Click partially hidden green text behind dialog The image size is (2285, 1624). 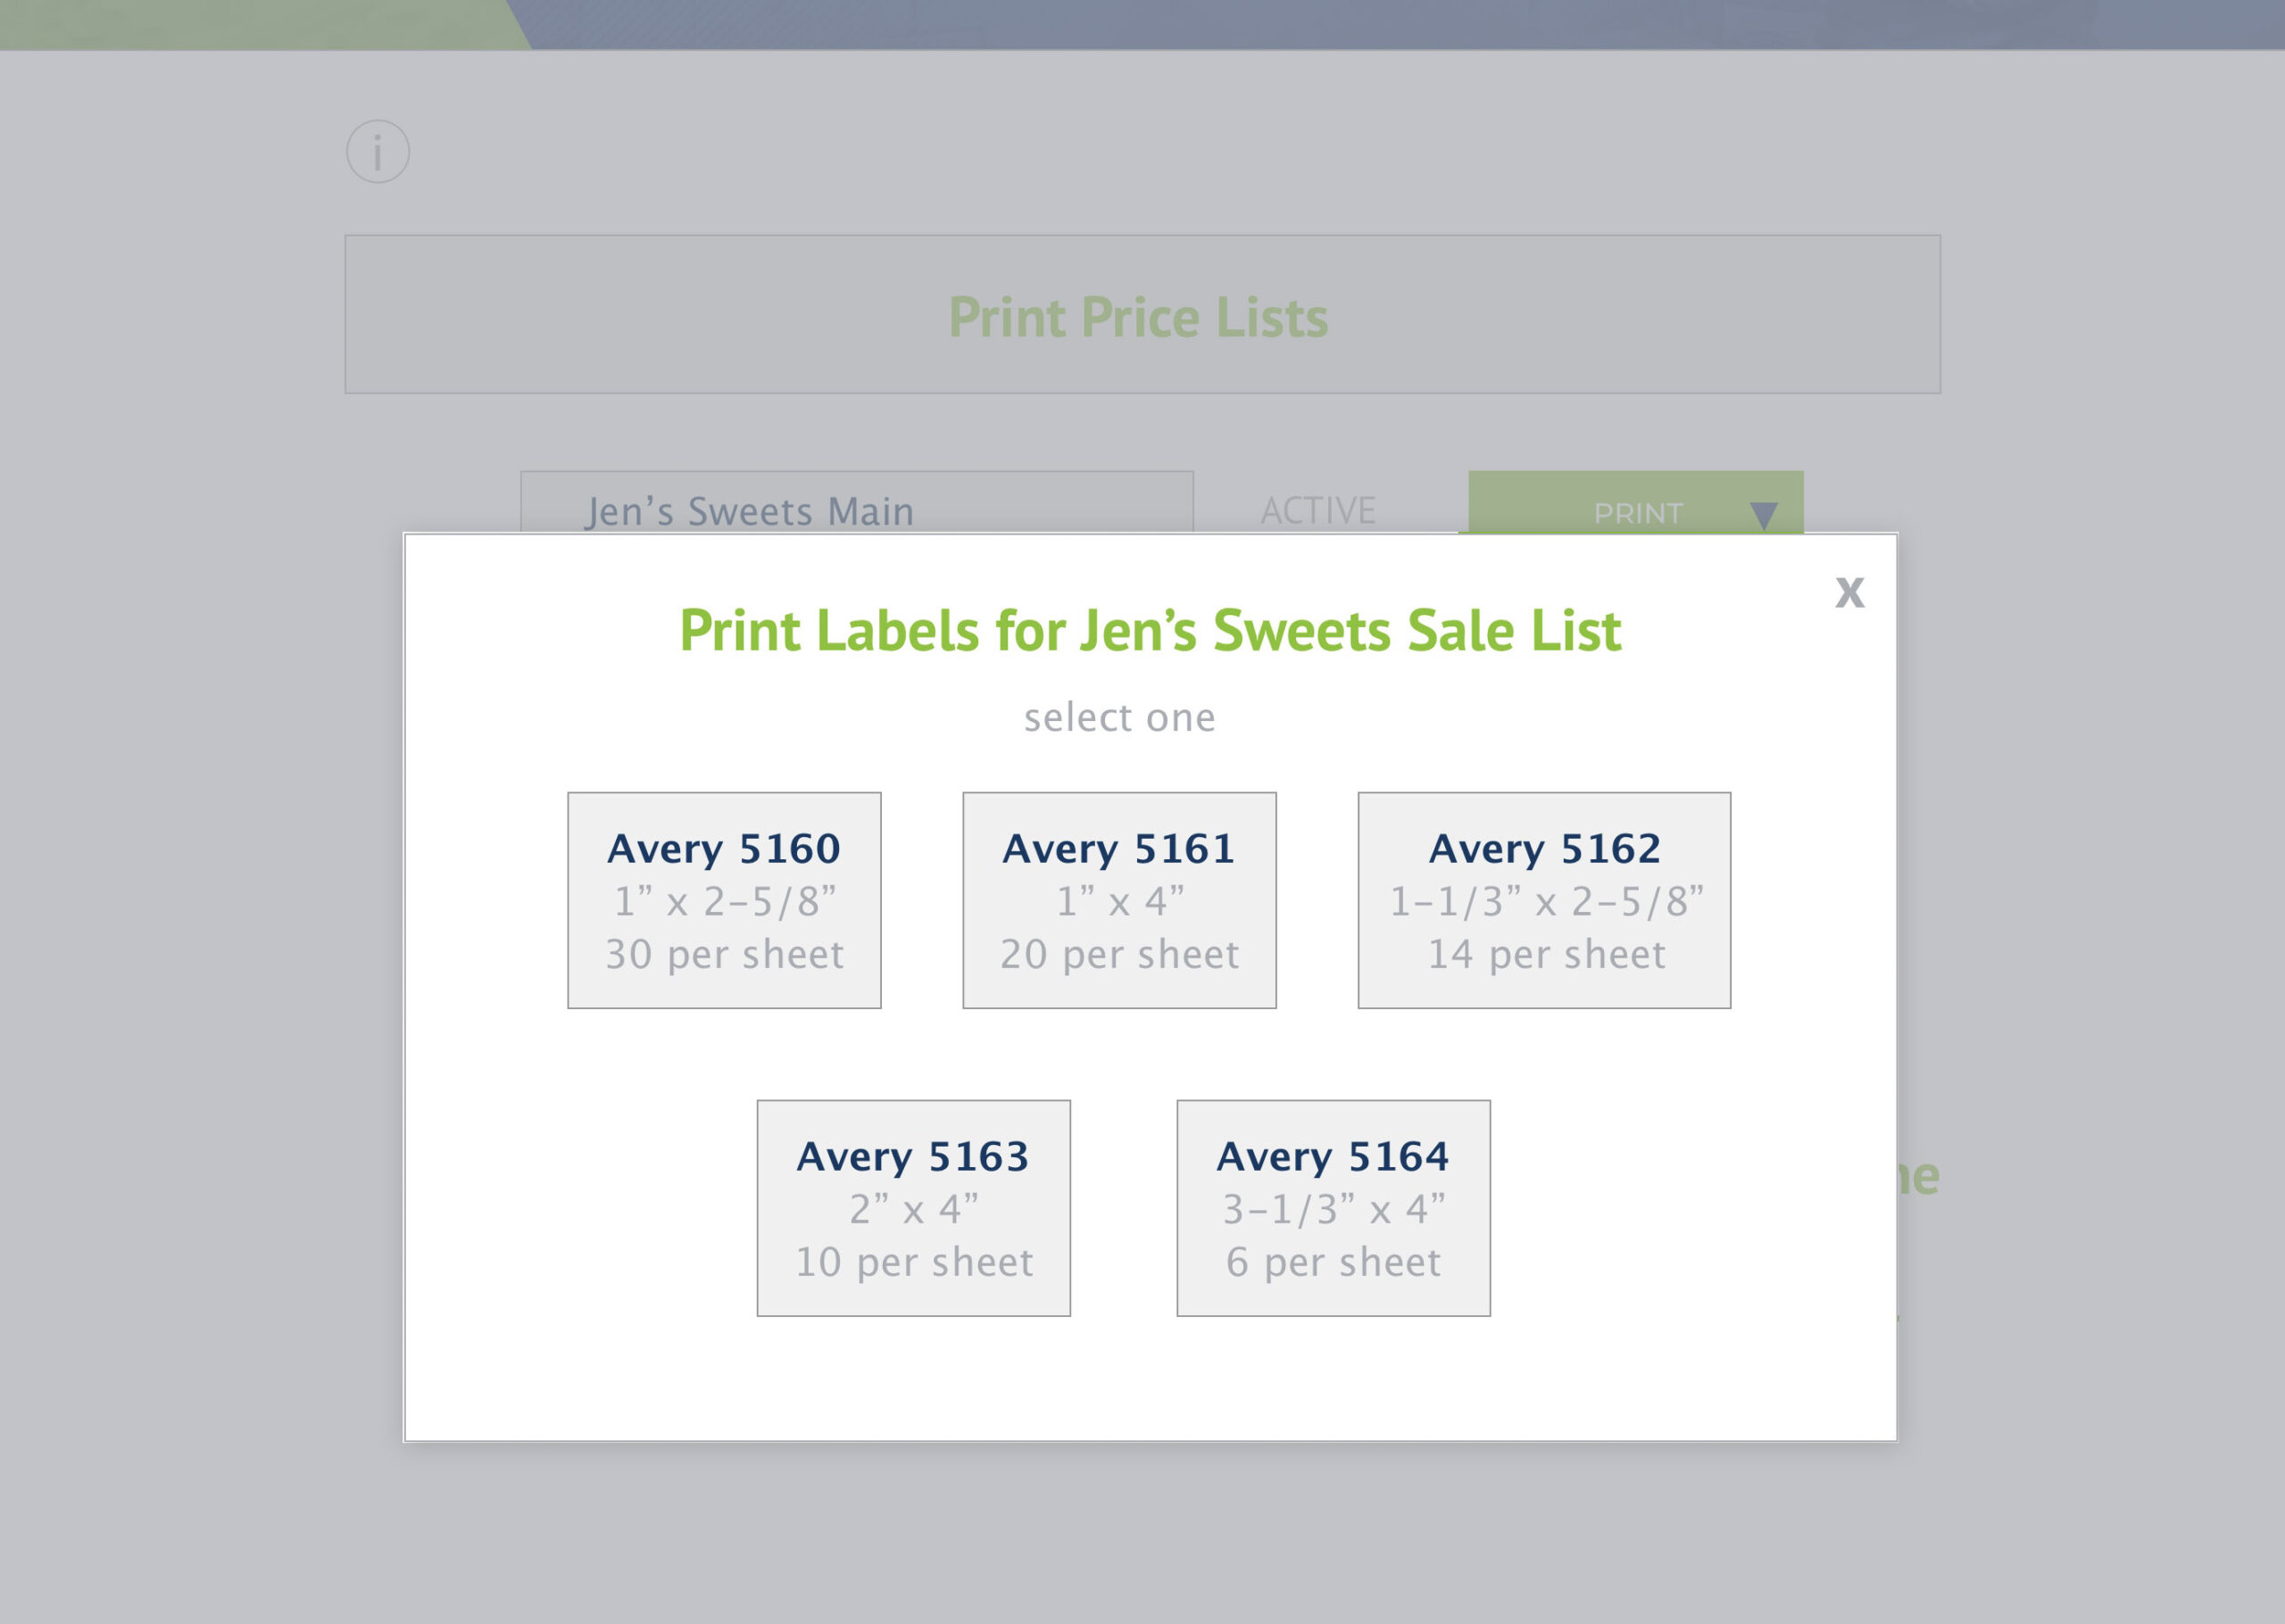[1918, 1177]
